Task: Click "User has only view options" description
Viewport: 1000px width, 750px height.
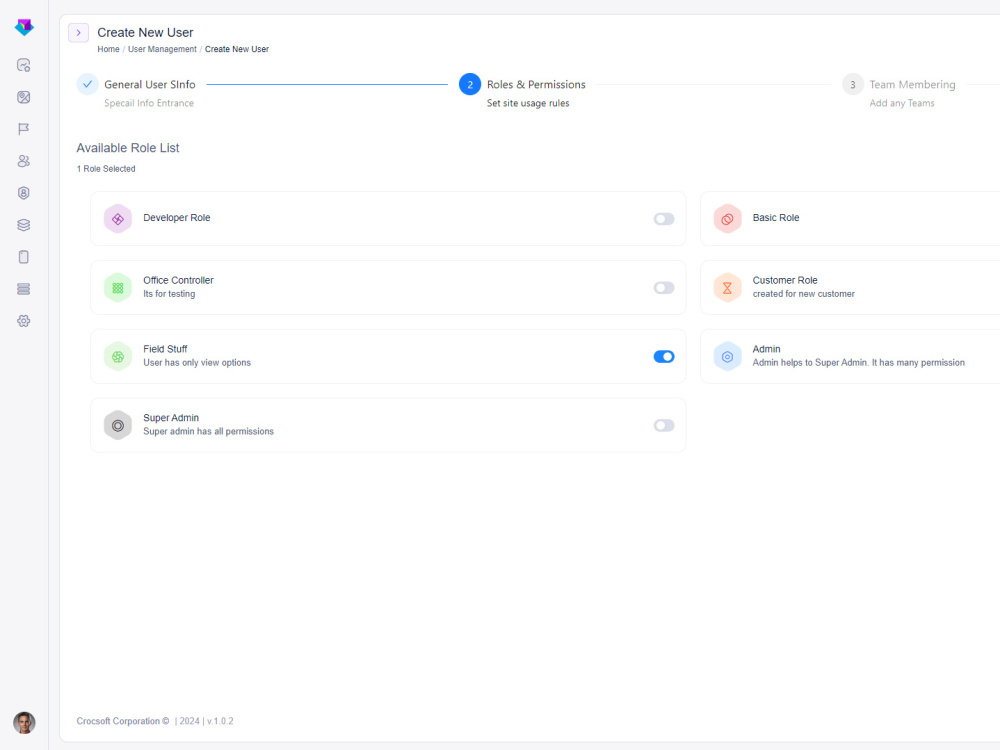Action: [x=197, y=363]
